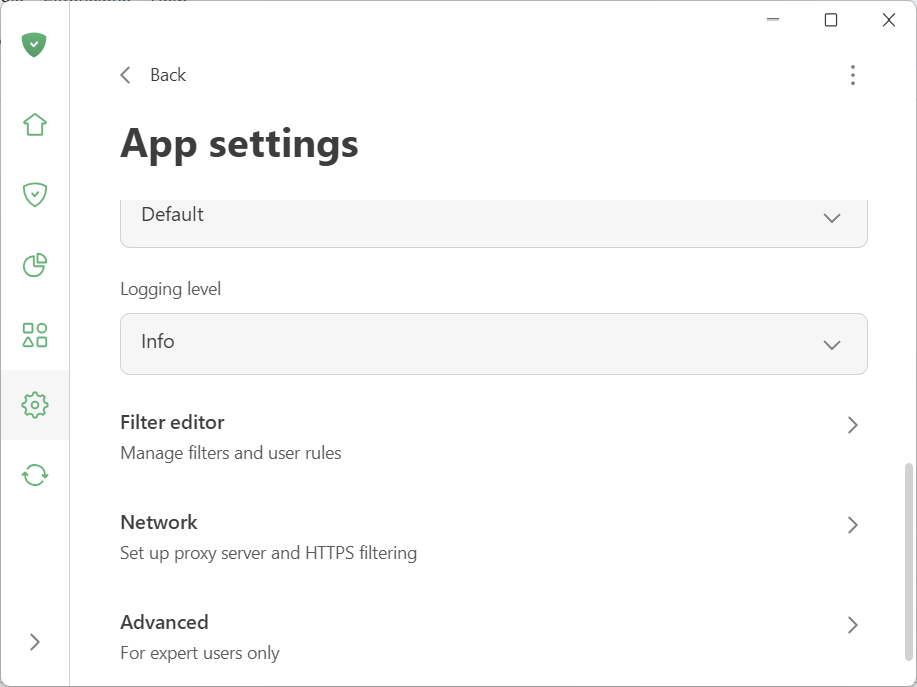Viewport: 917px width, 687px height.
Task: Click the AdGuard shield logo at top
Action: pos(33,45)
